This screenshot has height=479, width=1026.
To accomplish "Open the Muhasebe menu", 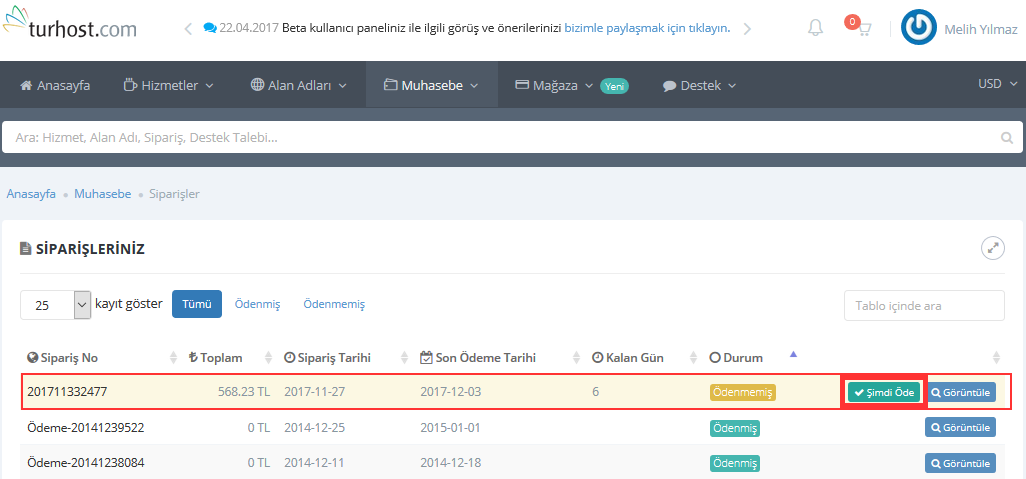I will (430, 86).
